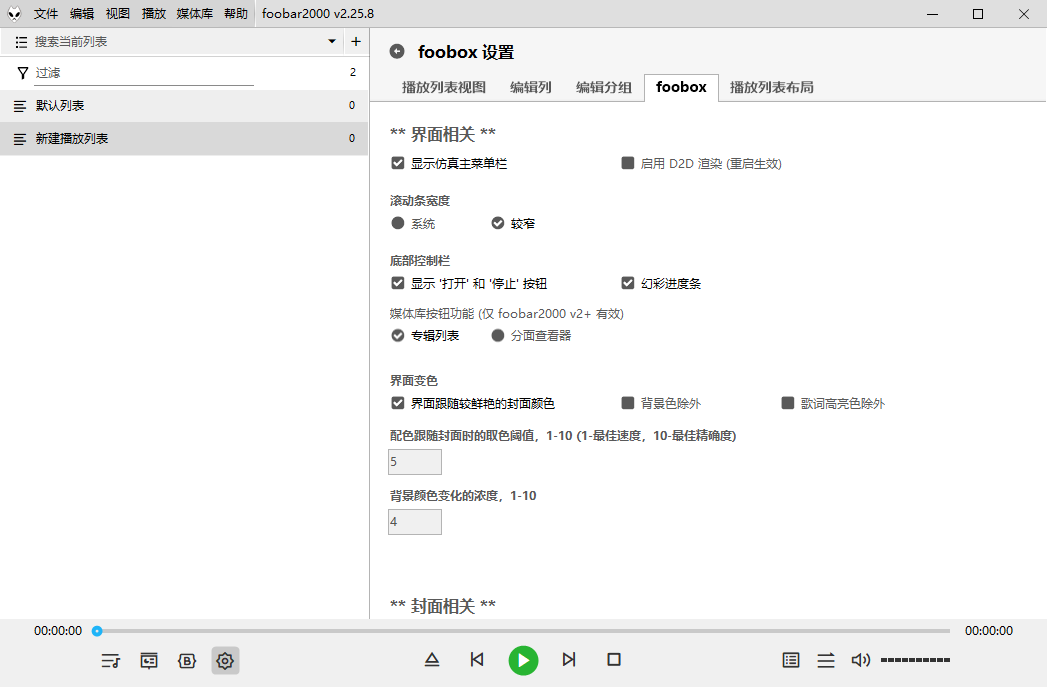The height and width of the screenshot is (687, 1047).
Task: Click the background intensity field showing 4
Action: [x=415, y=522]
